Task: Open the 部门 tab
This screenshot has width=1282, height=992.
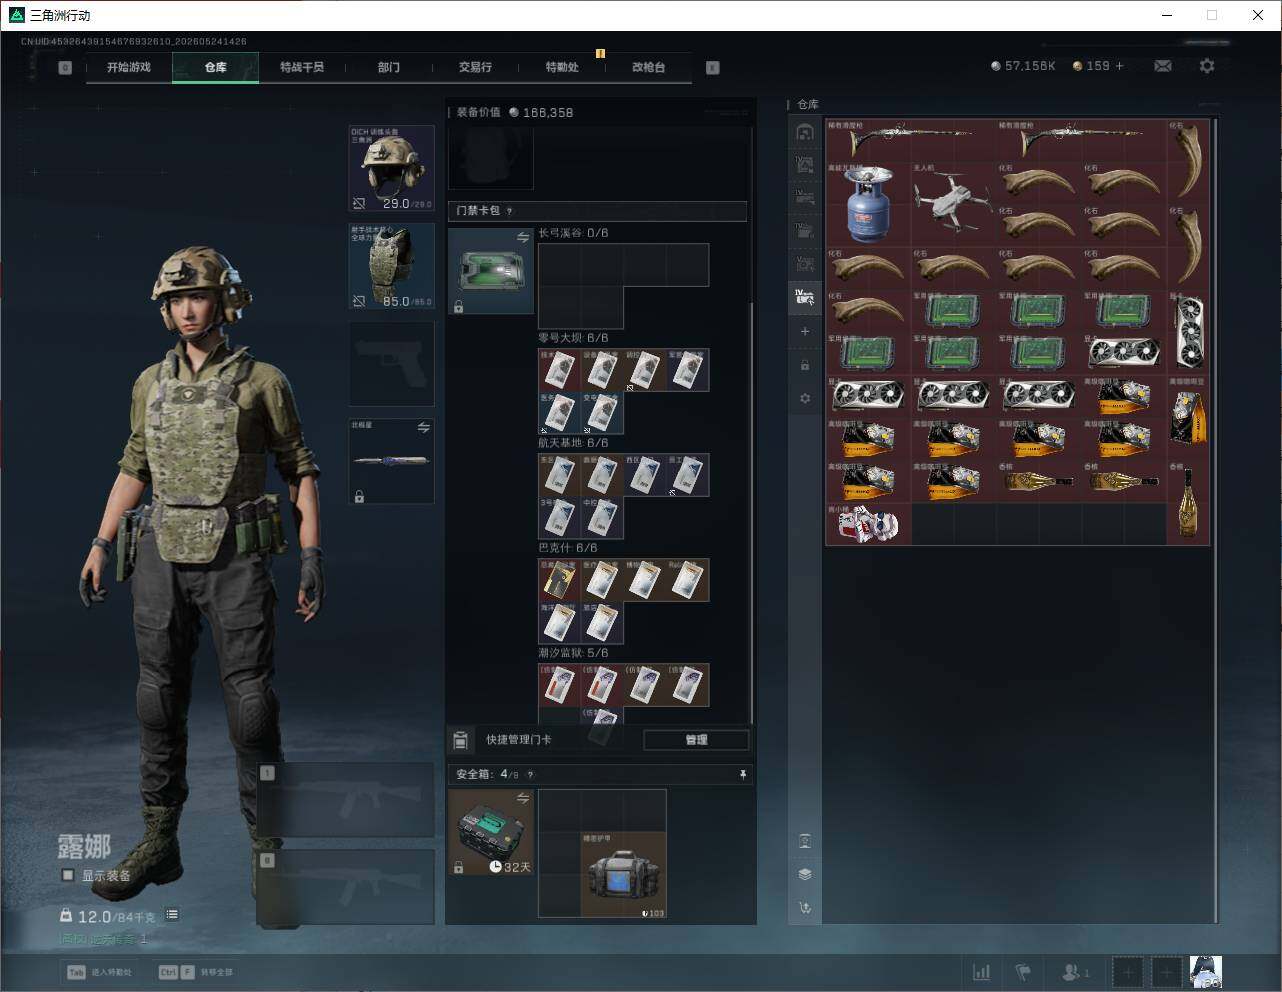Action: point(389,67)
